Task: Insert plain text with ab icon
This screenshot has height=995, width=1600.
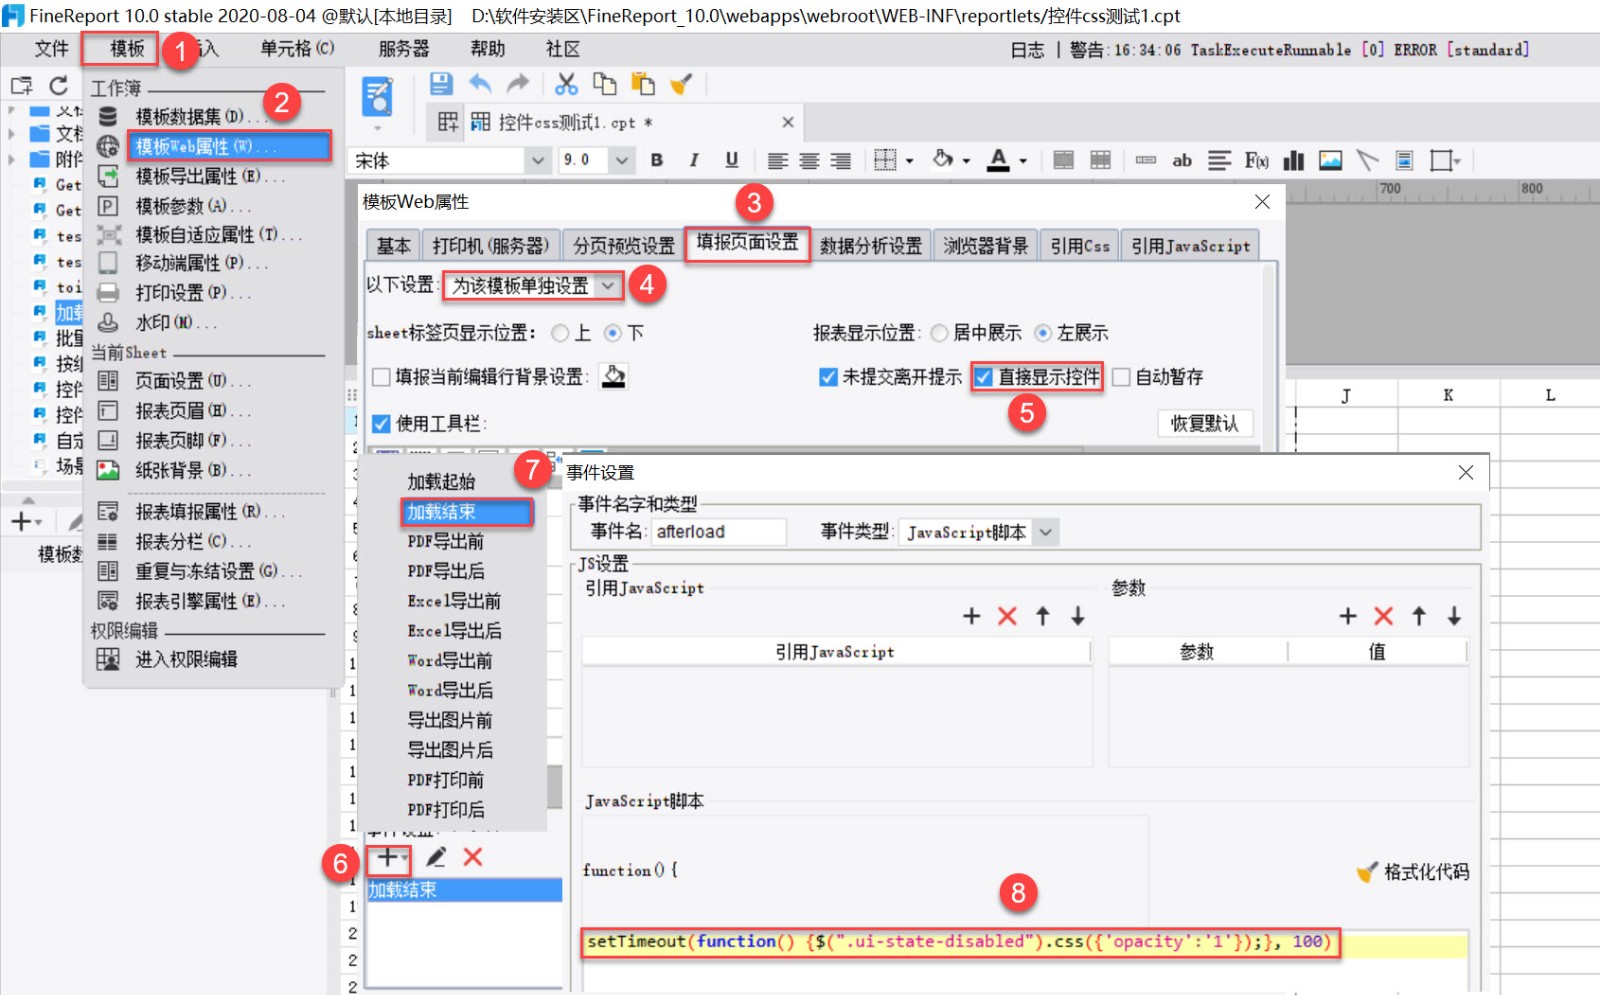Action: tap(1182, 160)
